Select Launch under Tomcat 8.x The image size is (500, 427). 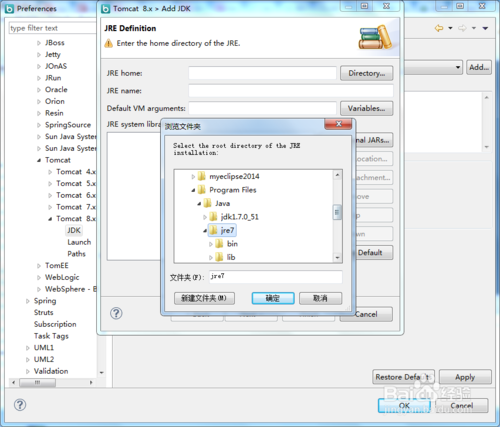(79, 242)
